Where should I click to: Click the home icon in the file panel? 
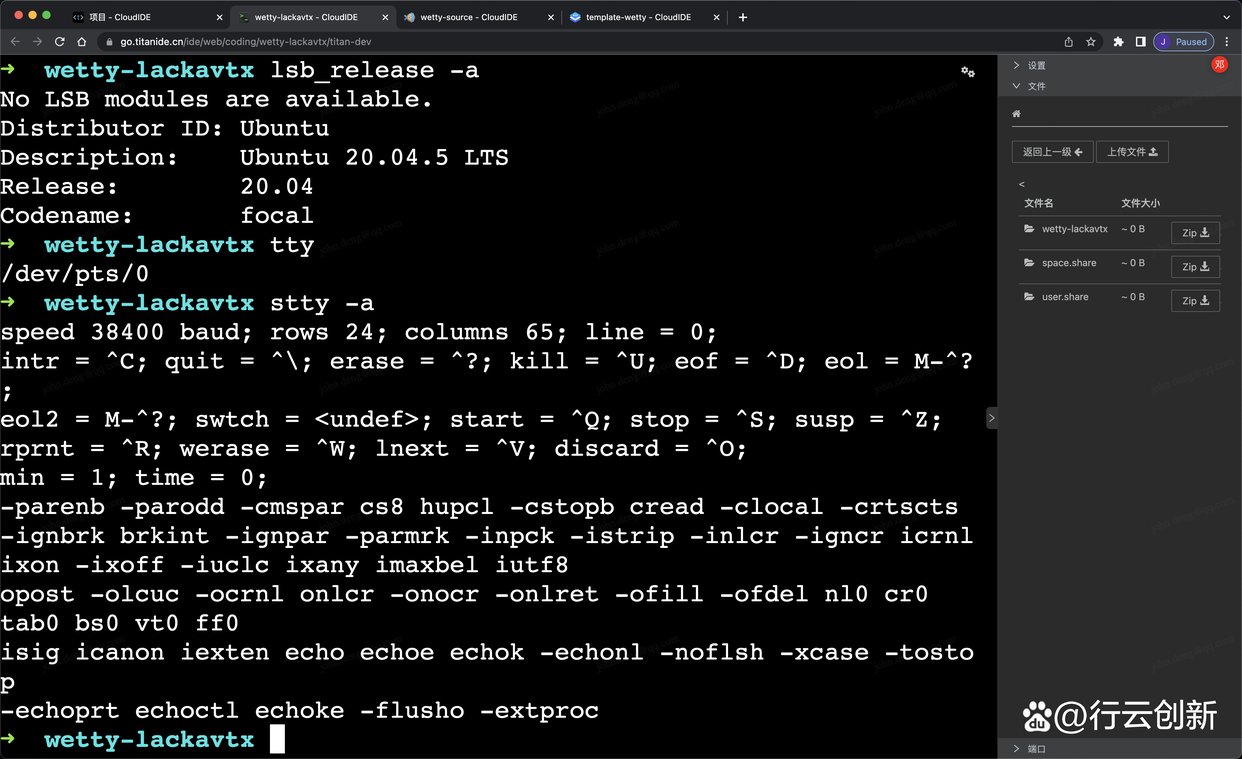click(1015, 113)
